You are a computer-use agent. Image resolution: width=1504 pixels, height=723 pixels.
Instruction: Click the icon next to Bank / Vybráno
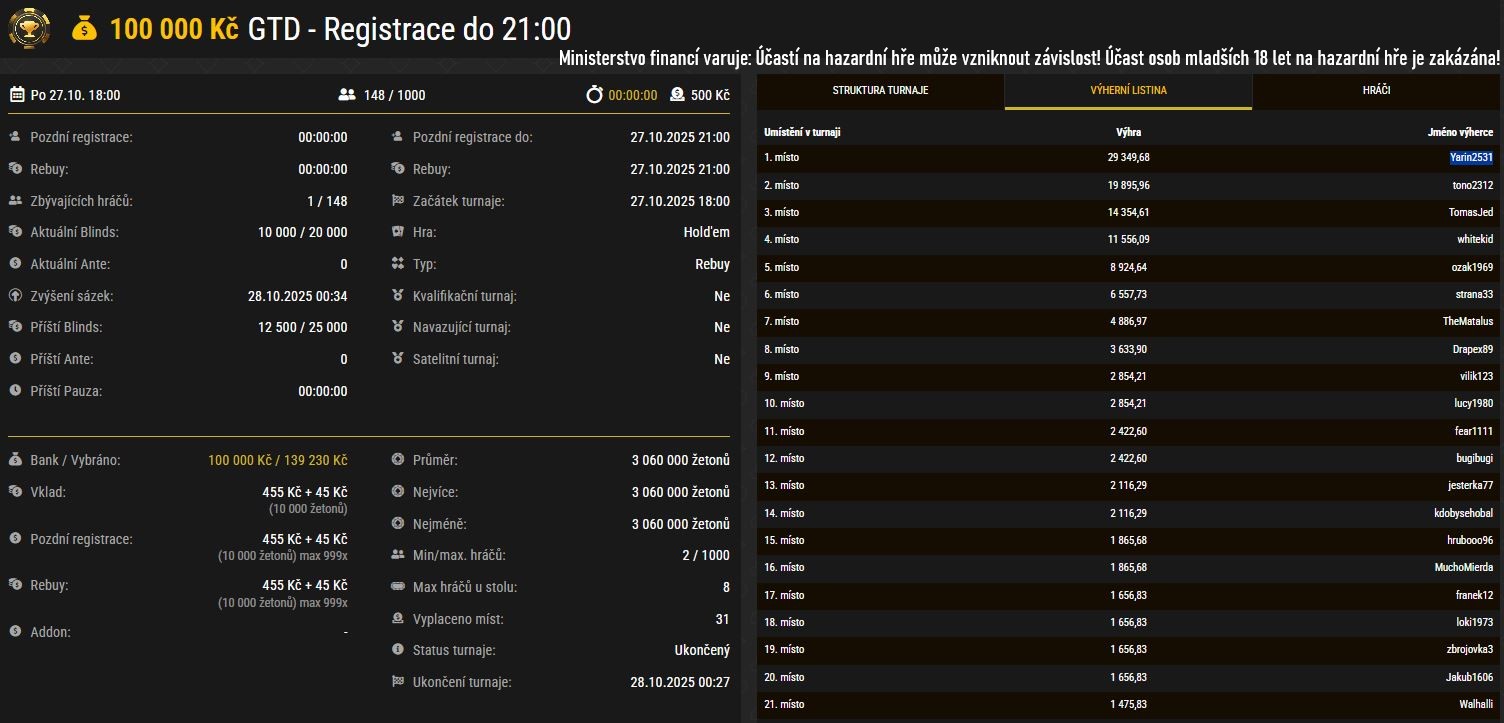(x=16, y=460)
